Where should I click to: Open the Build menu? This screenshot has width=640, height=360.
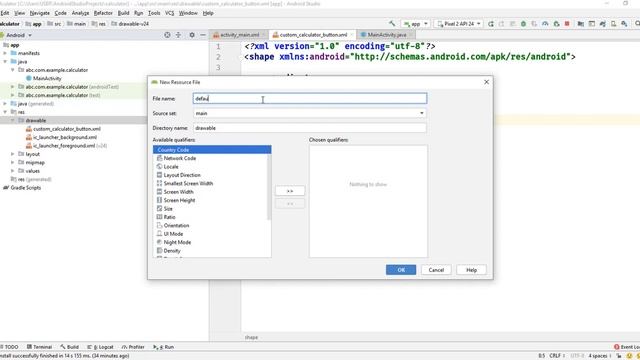coord(123,13)
